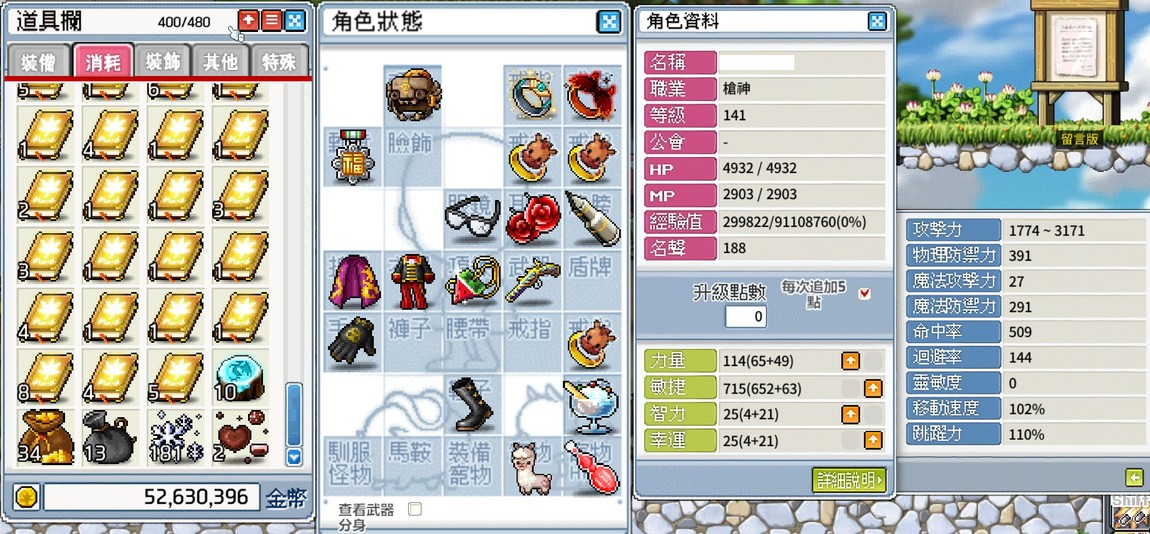Screen dimensions: 1150x534
Task: Click the black money sack with 13
Action: coord(109,436)
